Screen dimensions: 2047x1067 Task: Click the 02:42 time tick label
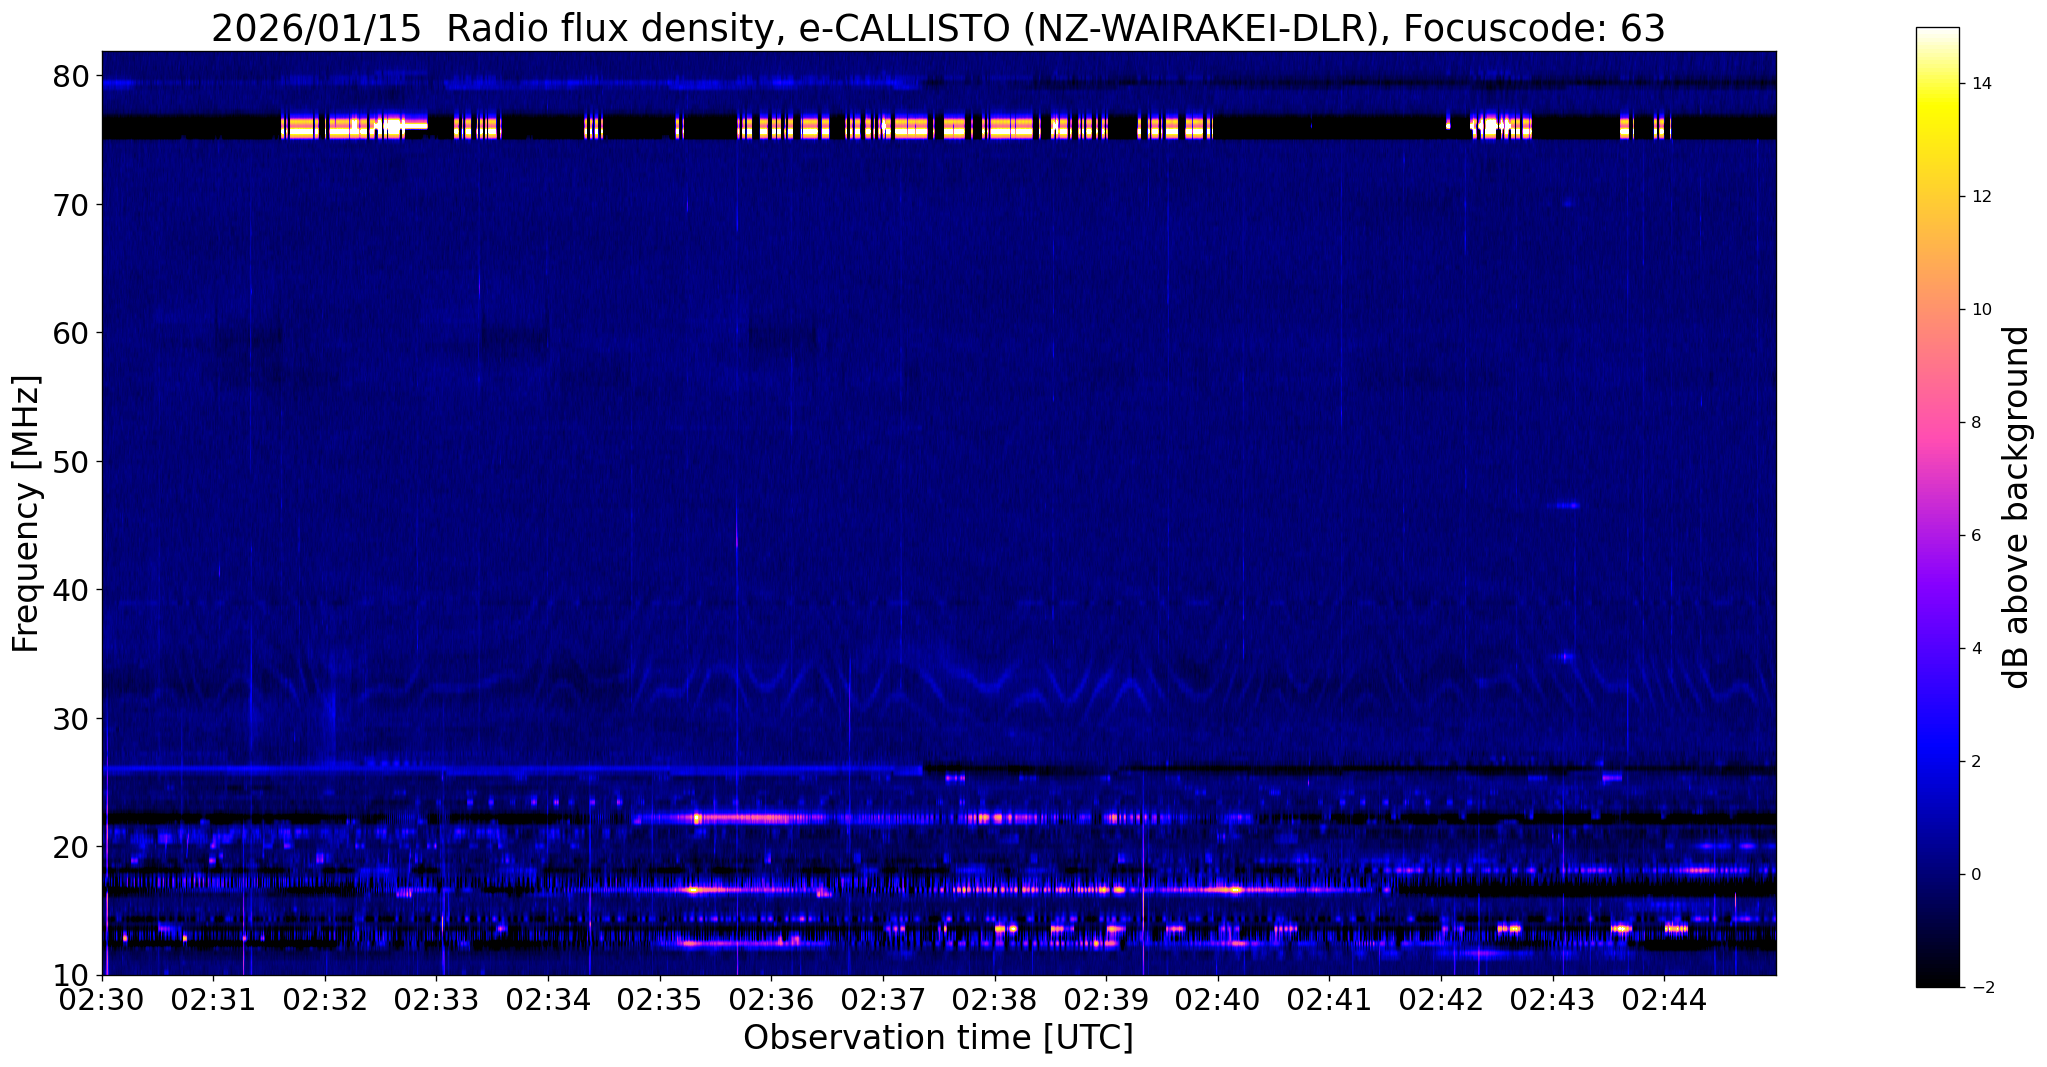(1441, 1000)
